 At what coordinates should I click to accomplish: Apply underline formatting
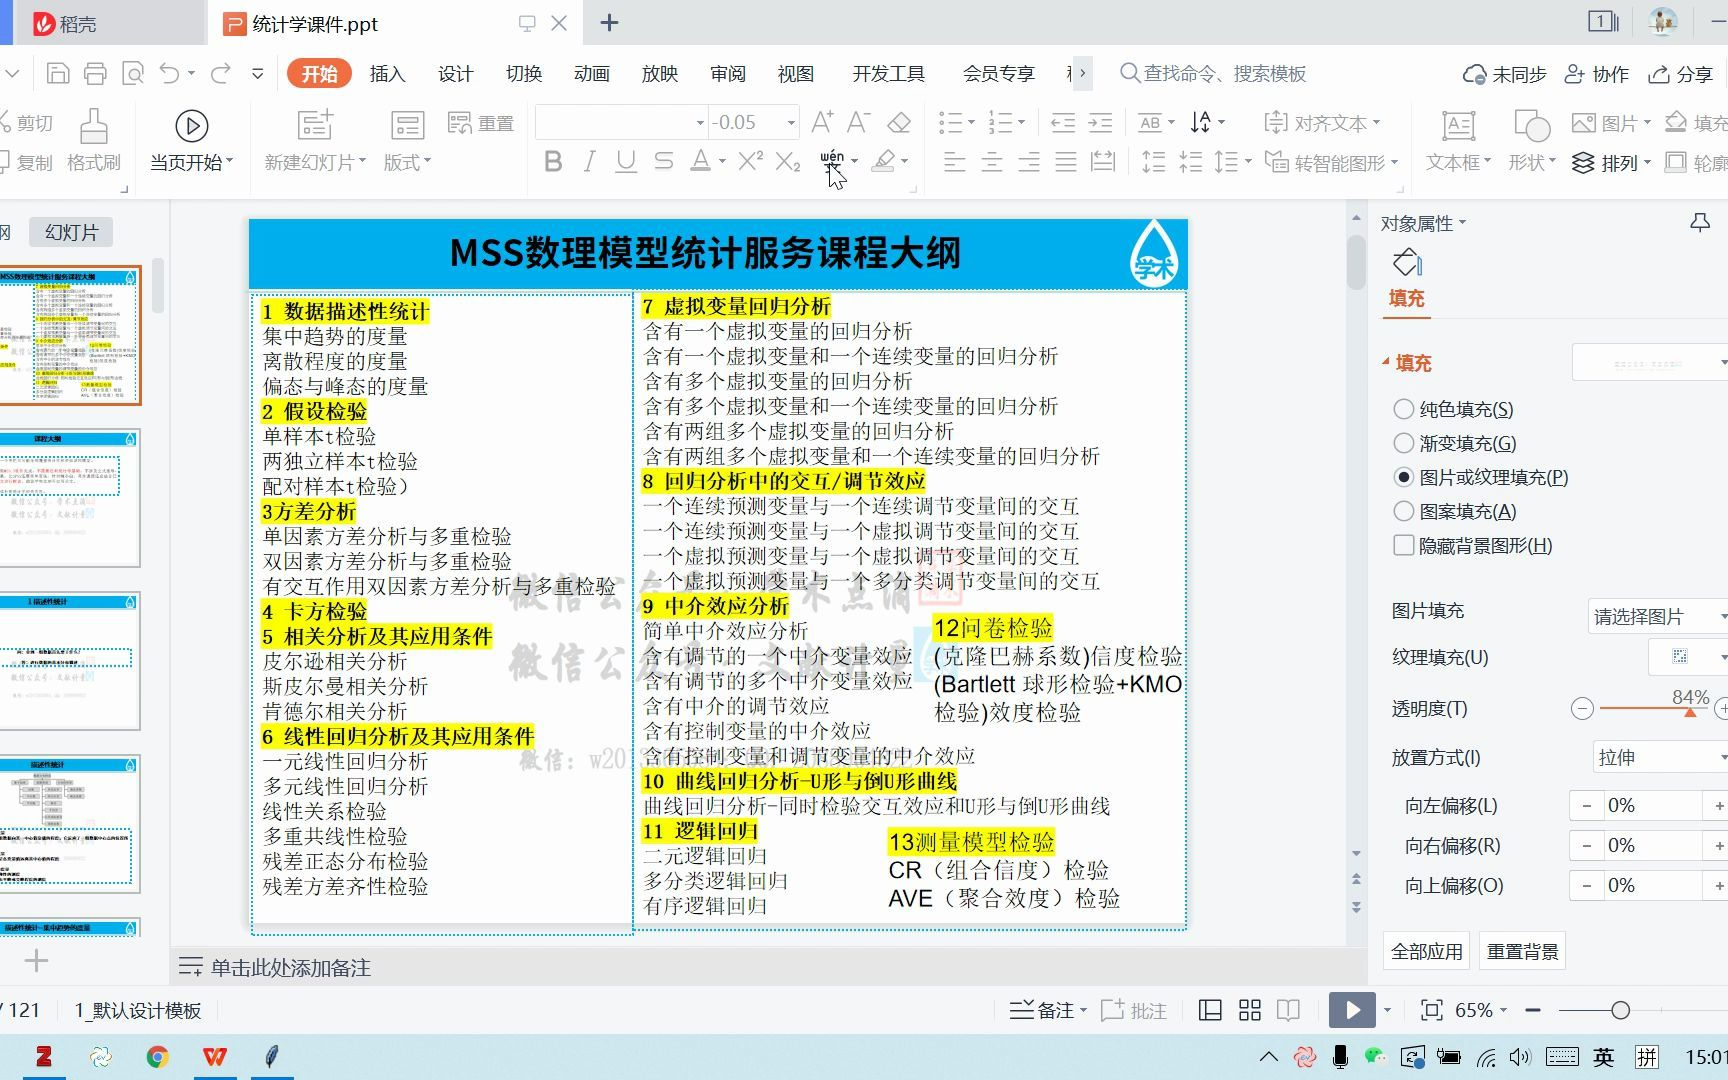[x=626, y=161]
